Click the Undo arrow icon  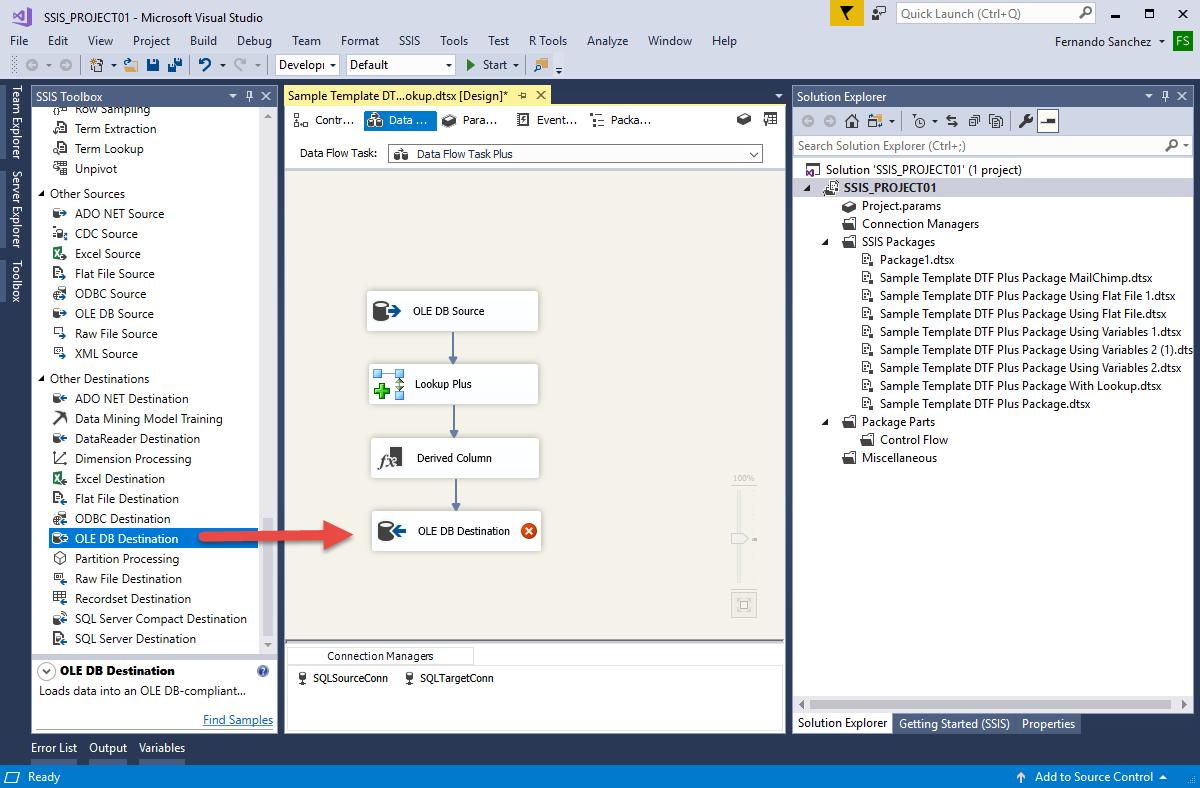coord(205,65)
